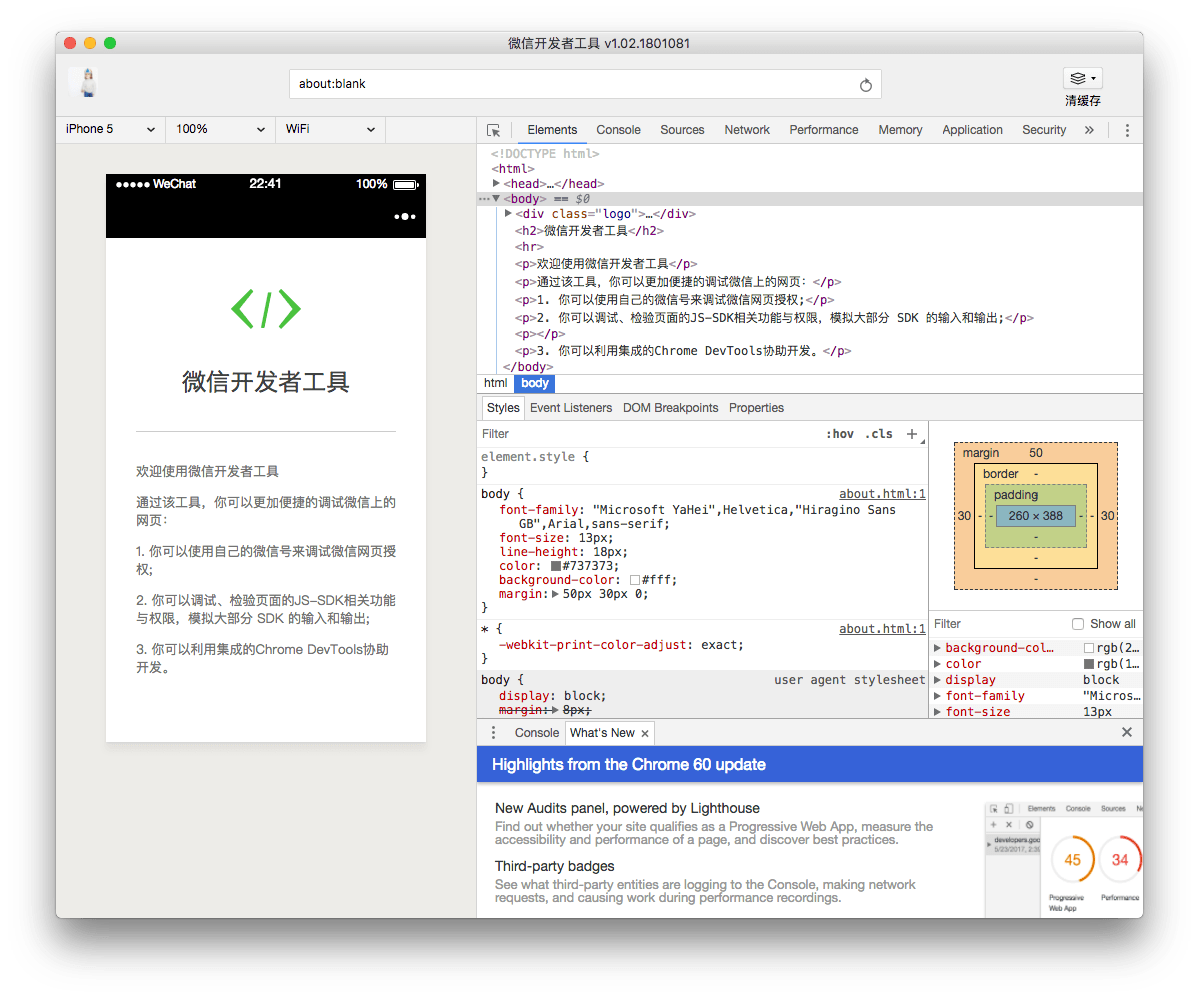
Task: Switch to drawer Console tab
Action: pos(536,733)
